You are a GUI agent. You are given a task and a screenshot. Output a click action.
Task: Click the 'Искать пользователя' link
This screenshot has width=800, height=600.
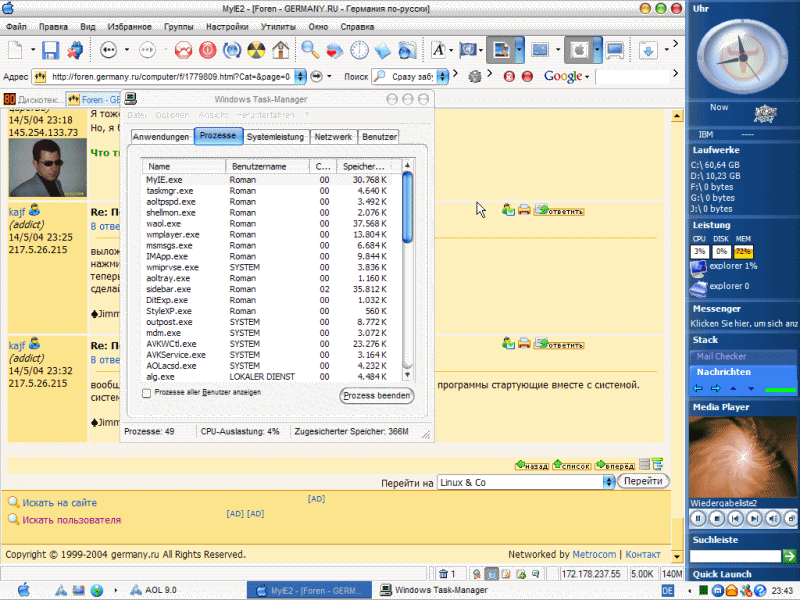pos(71,520)
